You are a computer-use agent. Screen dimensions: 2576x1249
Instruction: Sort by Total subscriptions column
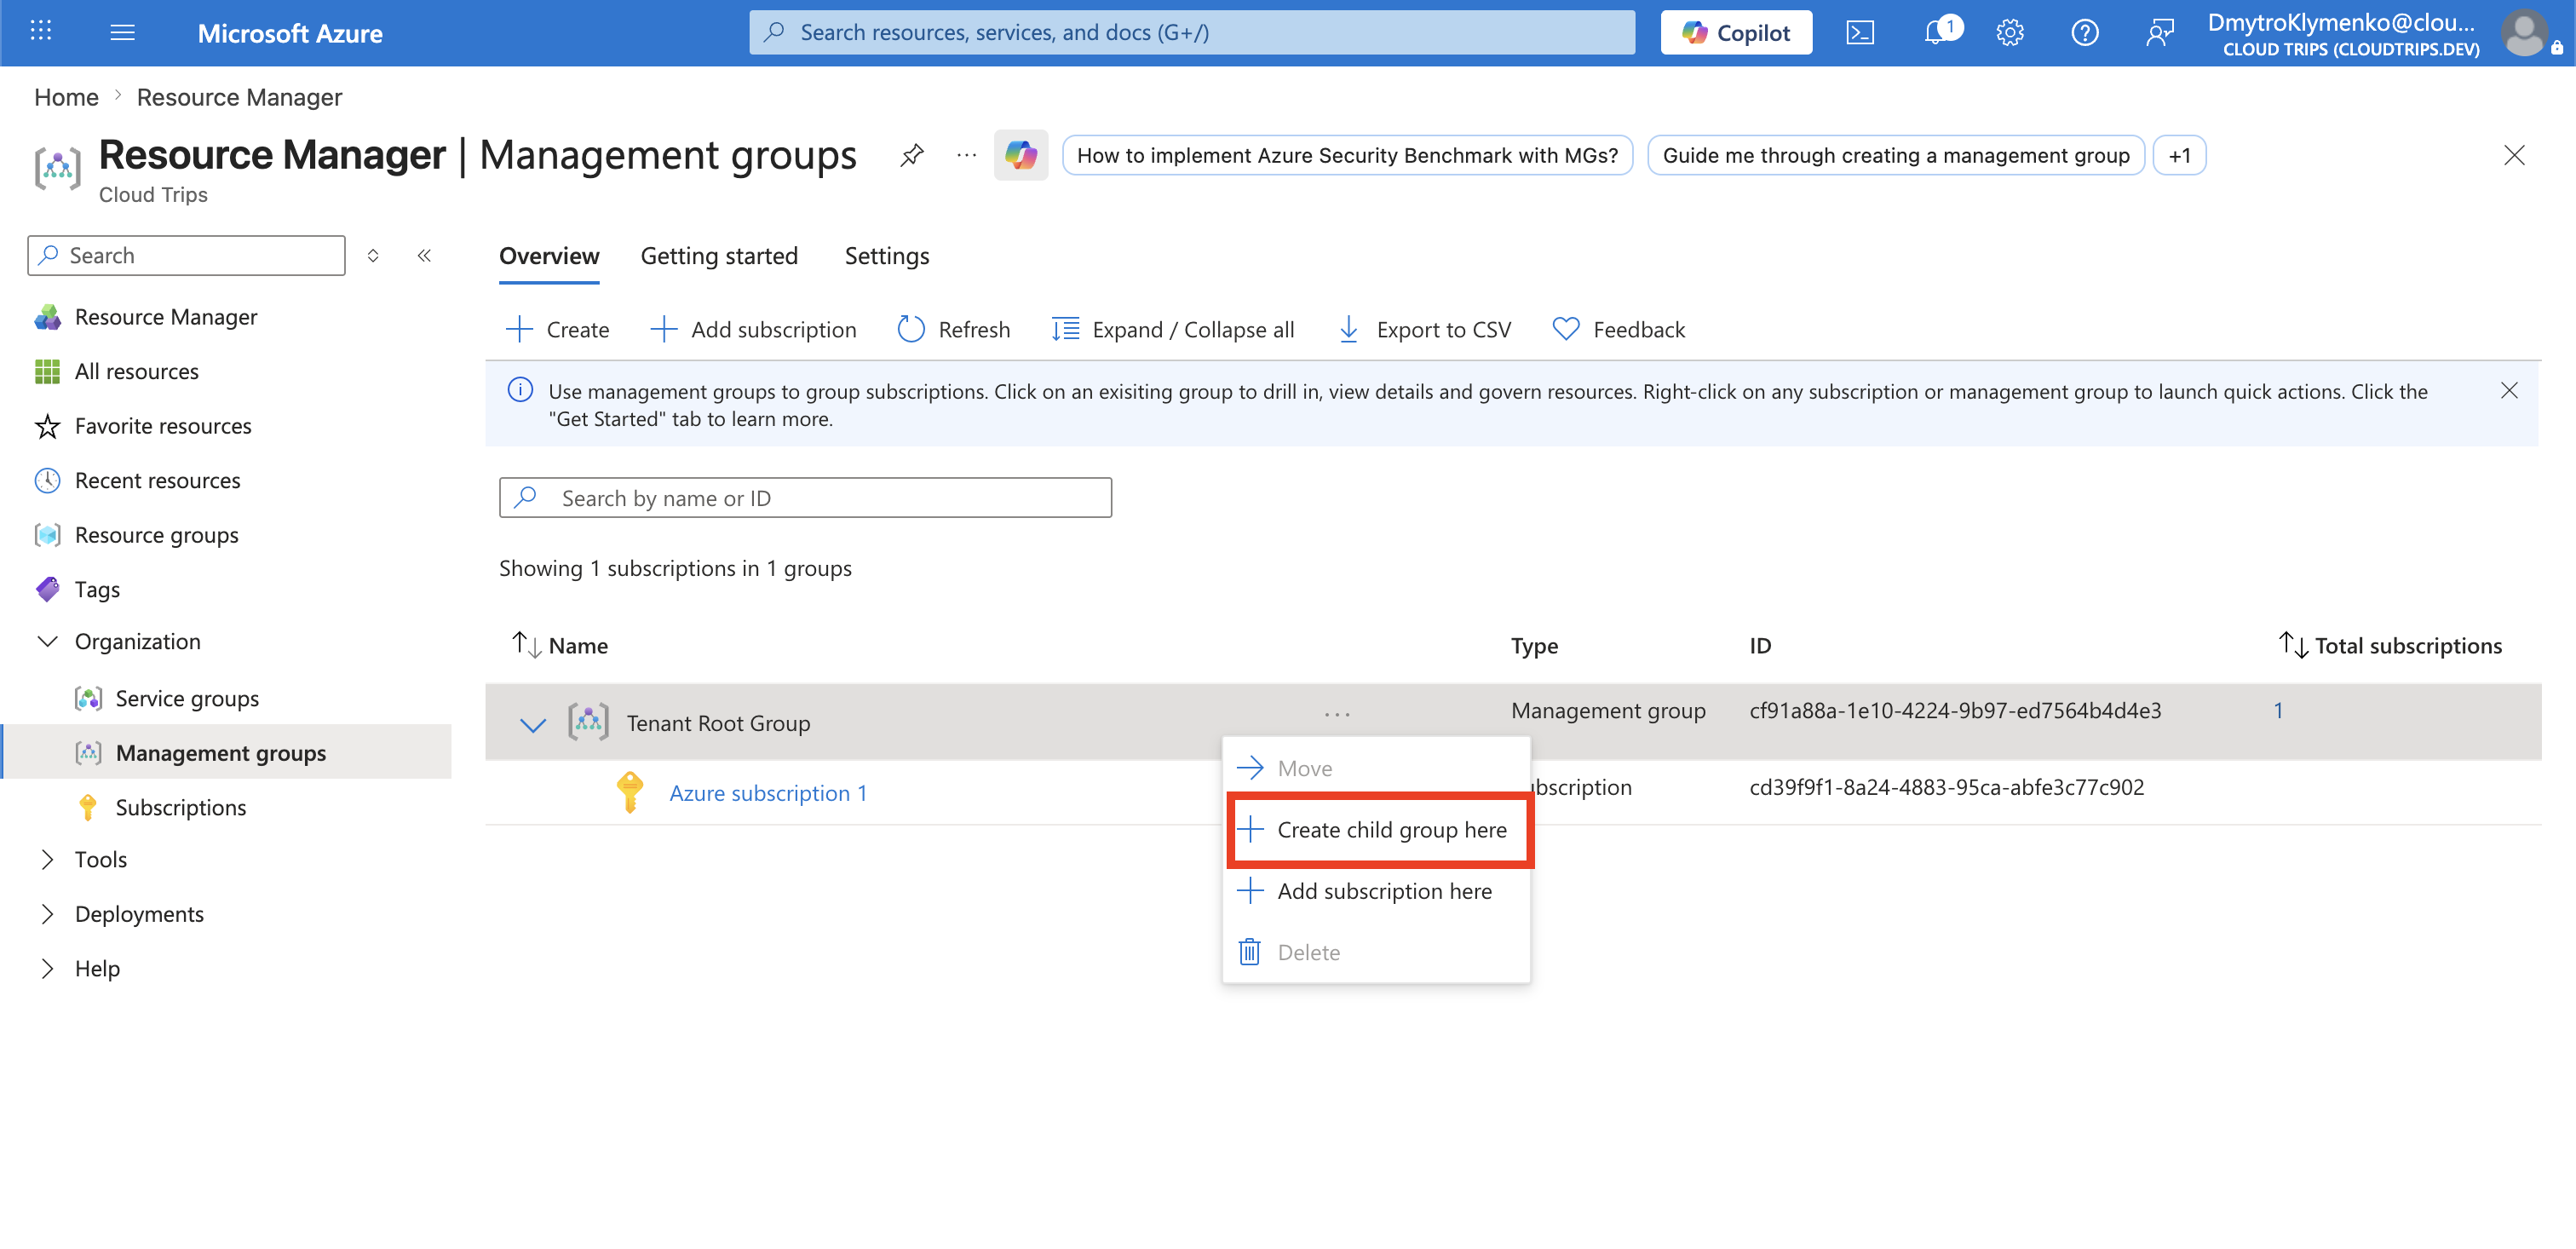2292,645
